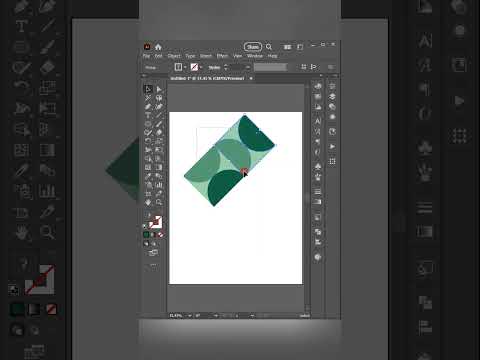Switch to Draw Behind mode
The width and height of the screenshot is (480, 360).
click(x=154, y=244)
